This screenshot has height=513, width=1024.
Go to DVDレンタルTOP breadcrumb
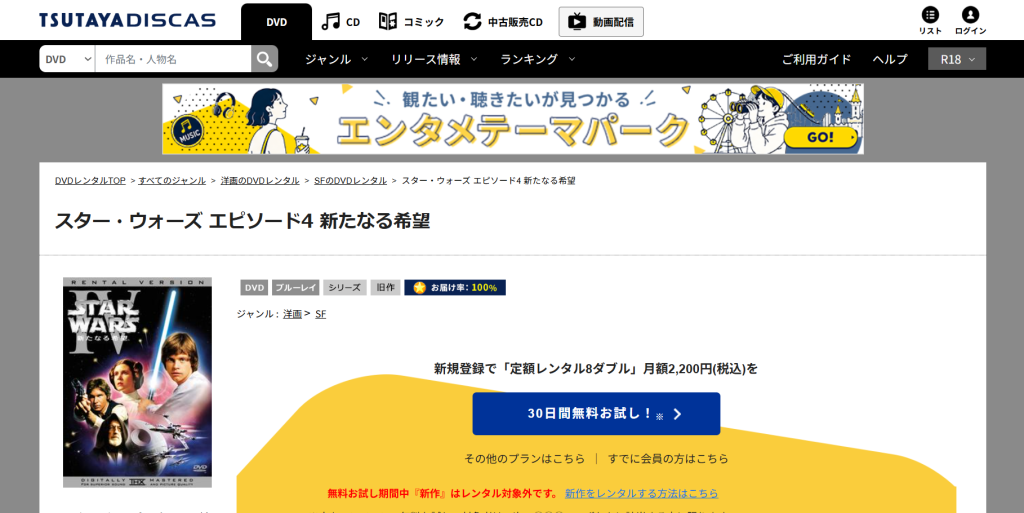click(x=90, y=181)
